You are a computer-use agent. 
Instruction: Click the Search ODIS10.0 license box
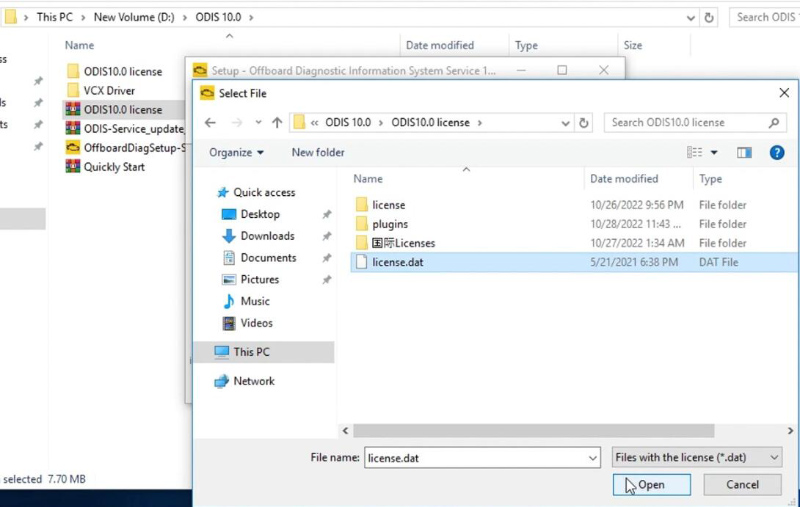tap(695, 123)
